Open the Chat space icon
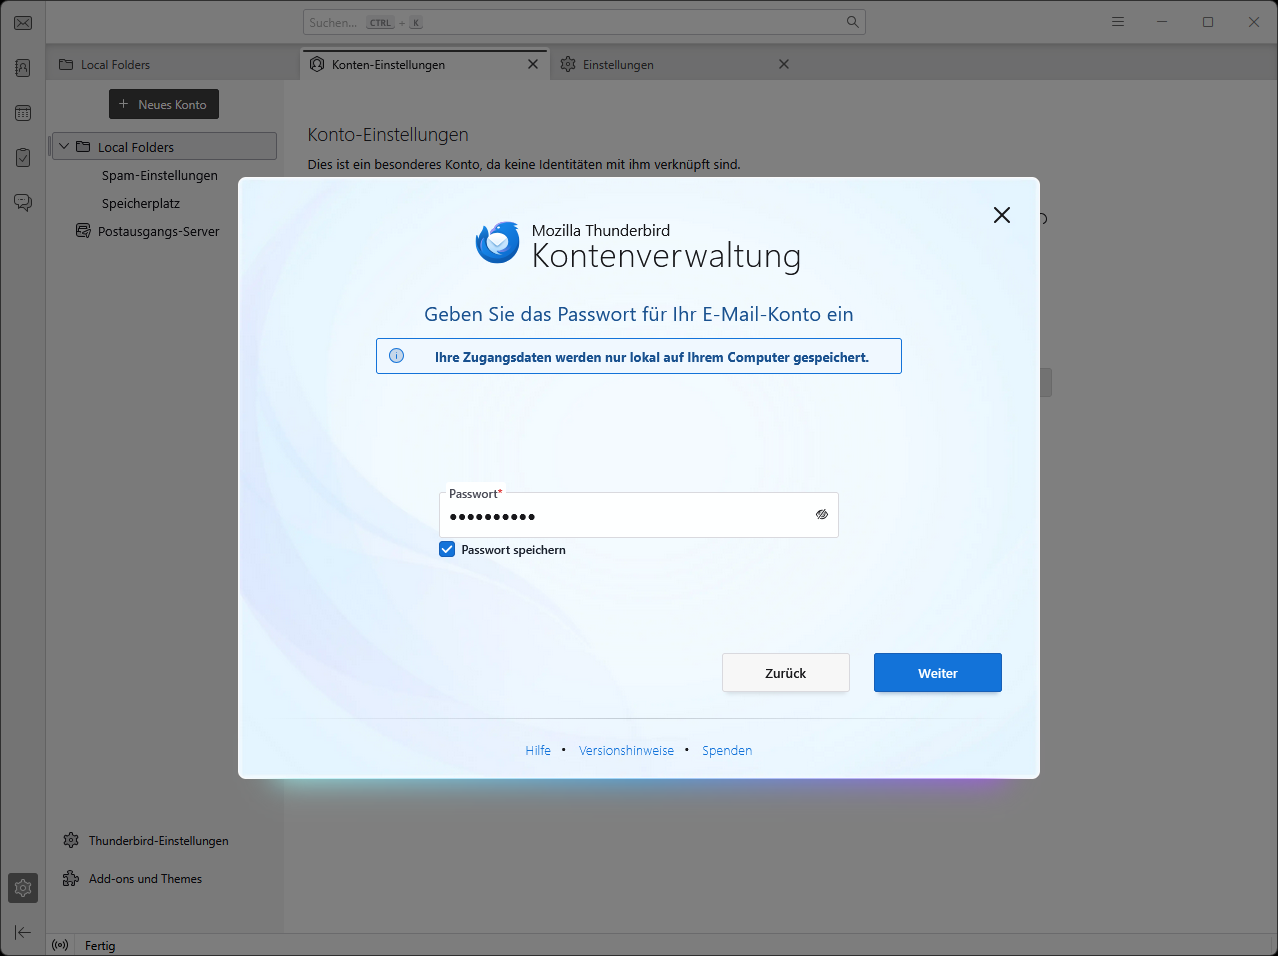Screen dimensions: 1278x956 click(23, 203)
